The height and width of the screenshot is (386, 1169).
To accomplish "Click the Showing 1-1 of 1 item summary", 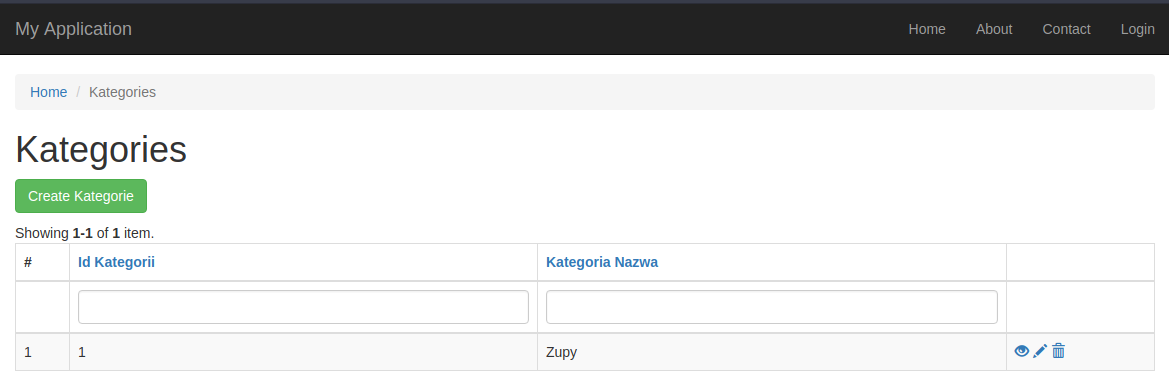I will point(84,233).
